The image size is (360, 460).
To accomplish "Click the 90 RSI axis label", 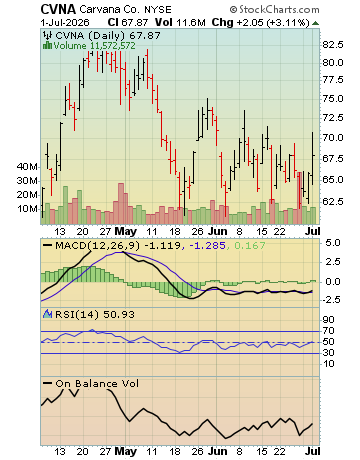I will (x=328, y=320).
